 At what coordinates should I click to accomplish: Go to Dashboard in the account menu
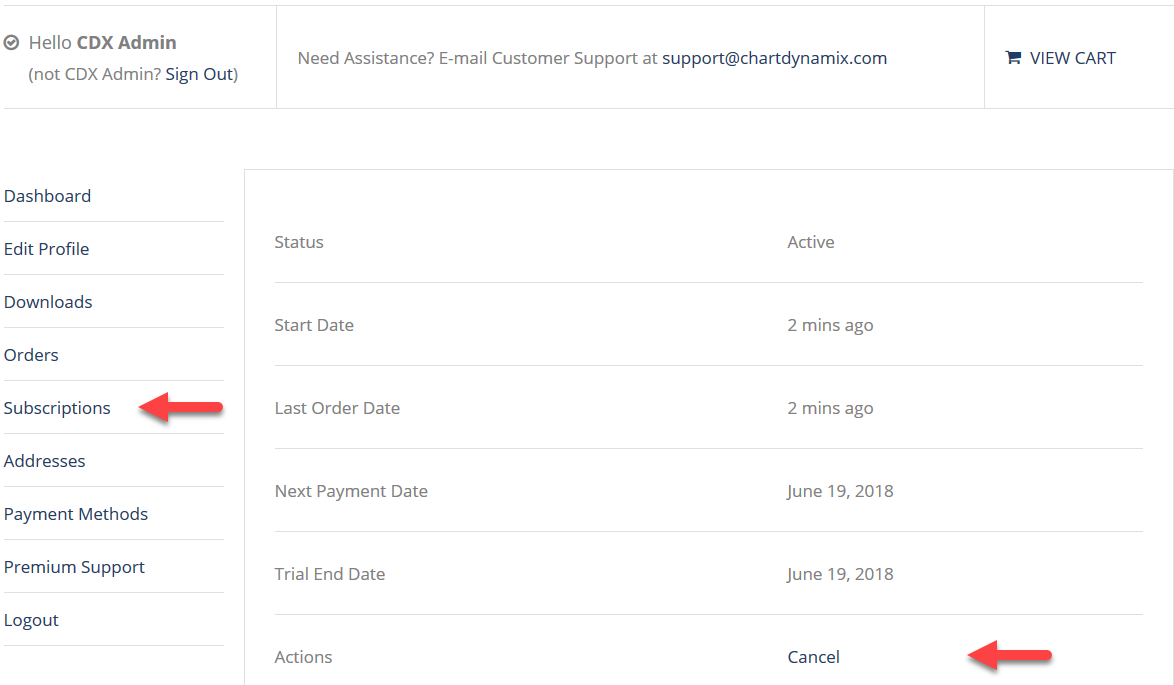[47, 196]
